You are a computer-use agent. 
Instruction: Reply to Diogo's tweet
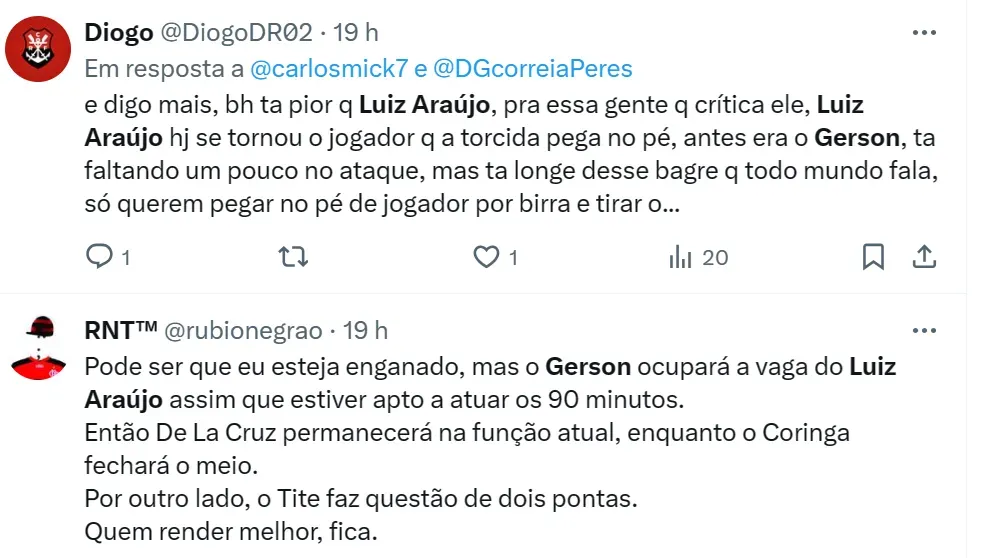point(99,257)
